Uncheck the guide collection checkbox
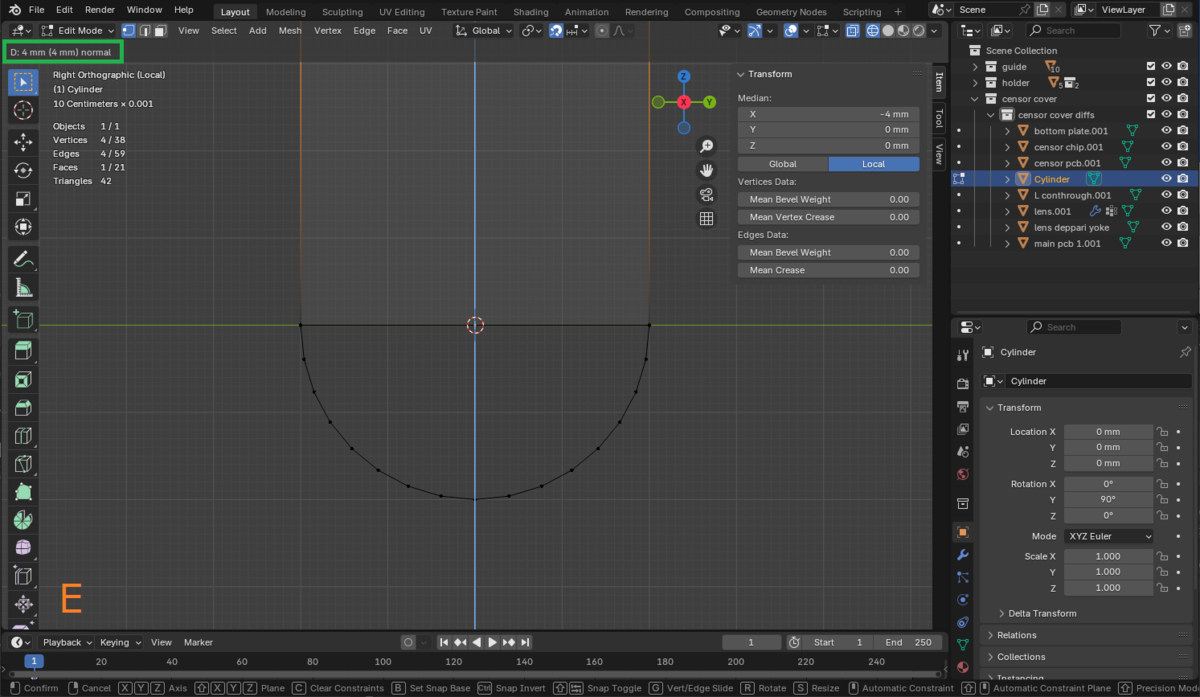 tap(1150, 67)
